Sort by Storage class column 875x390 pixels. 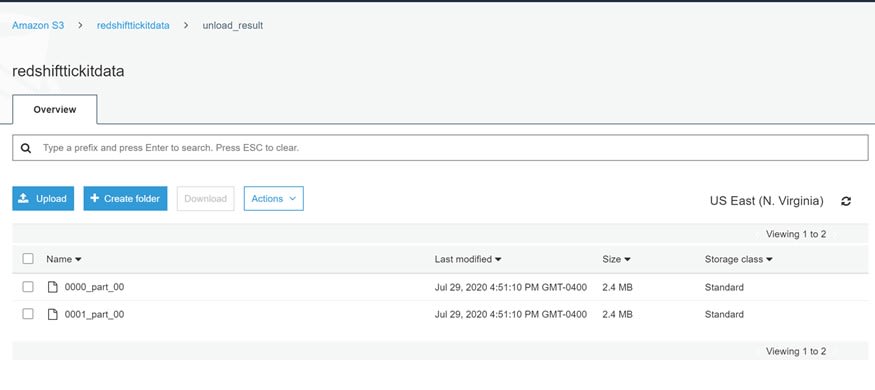pyautogui.click(x=738, y=259)
